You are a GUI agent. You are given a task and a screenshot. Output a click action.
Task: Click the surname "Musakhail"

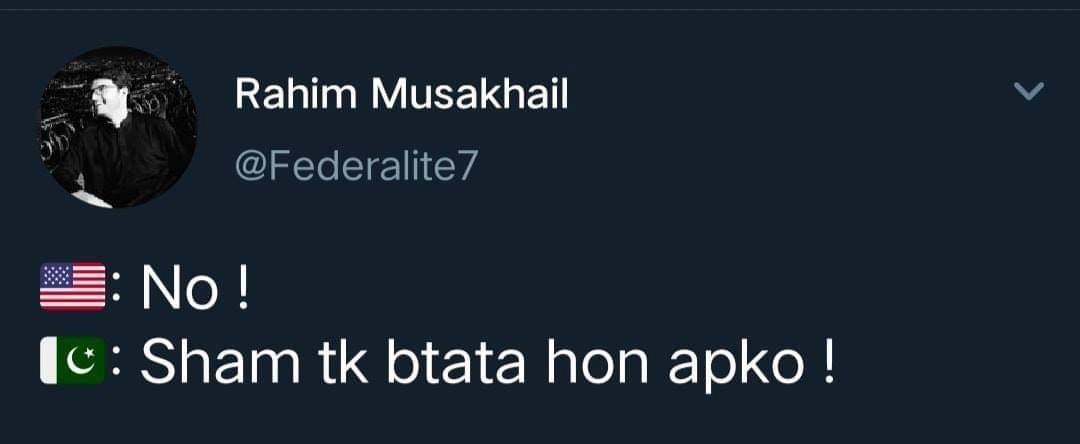pyautogui.click(x=470, y=94)
